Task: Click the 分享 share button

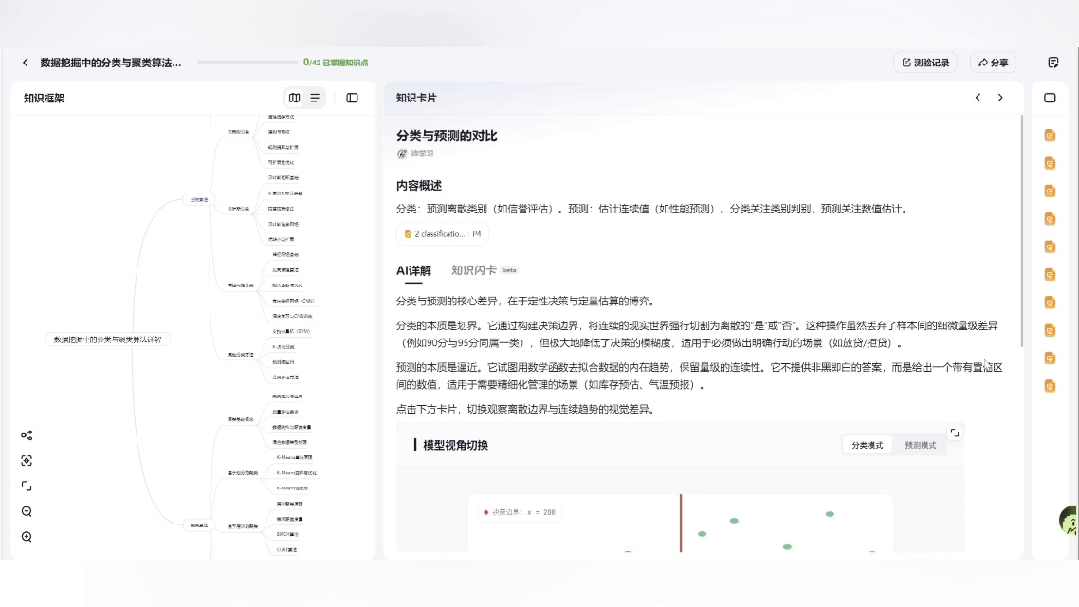Action: coord(993,61)
